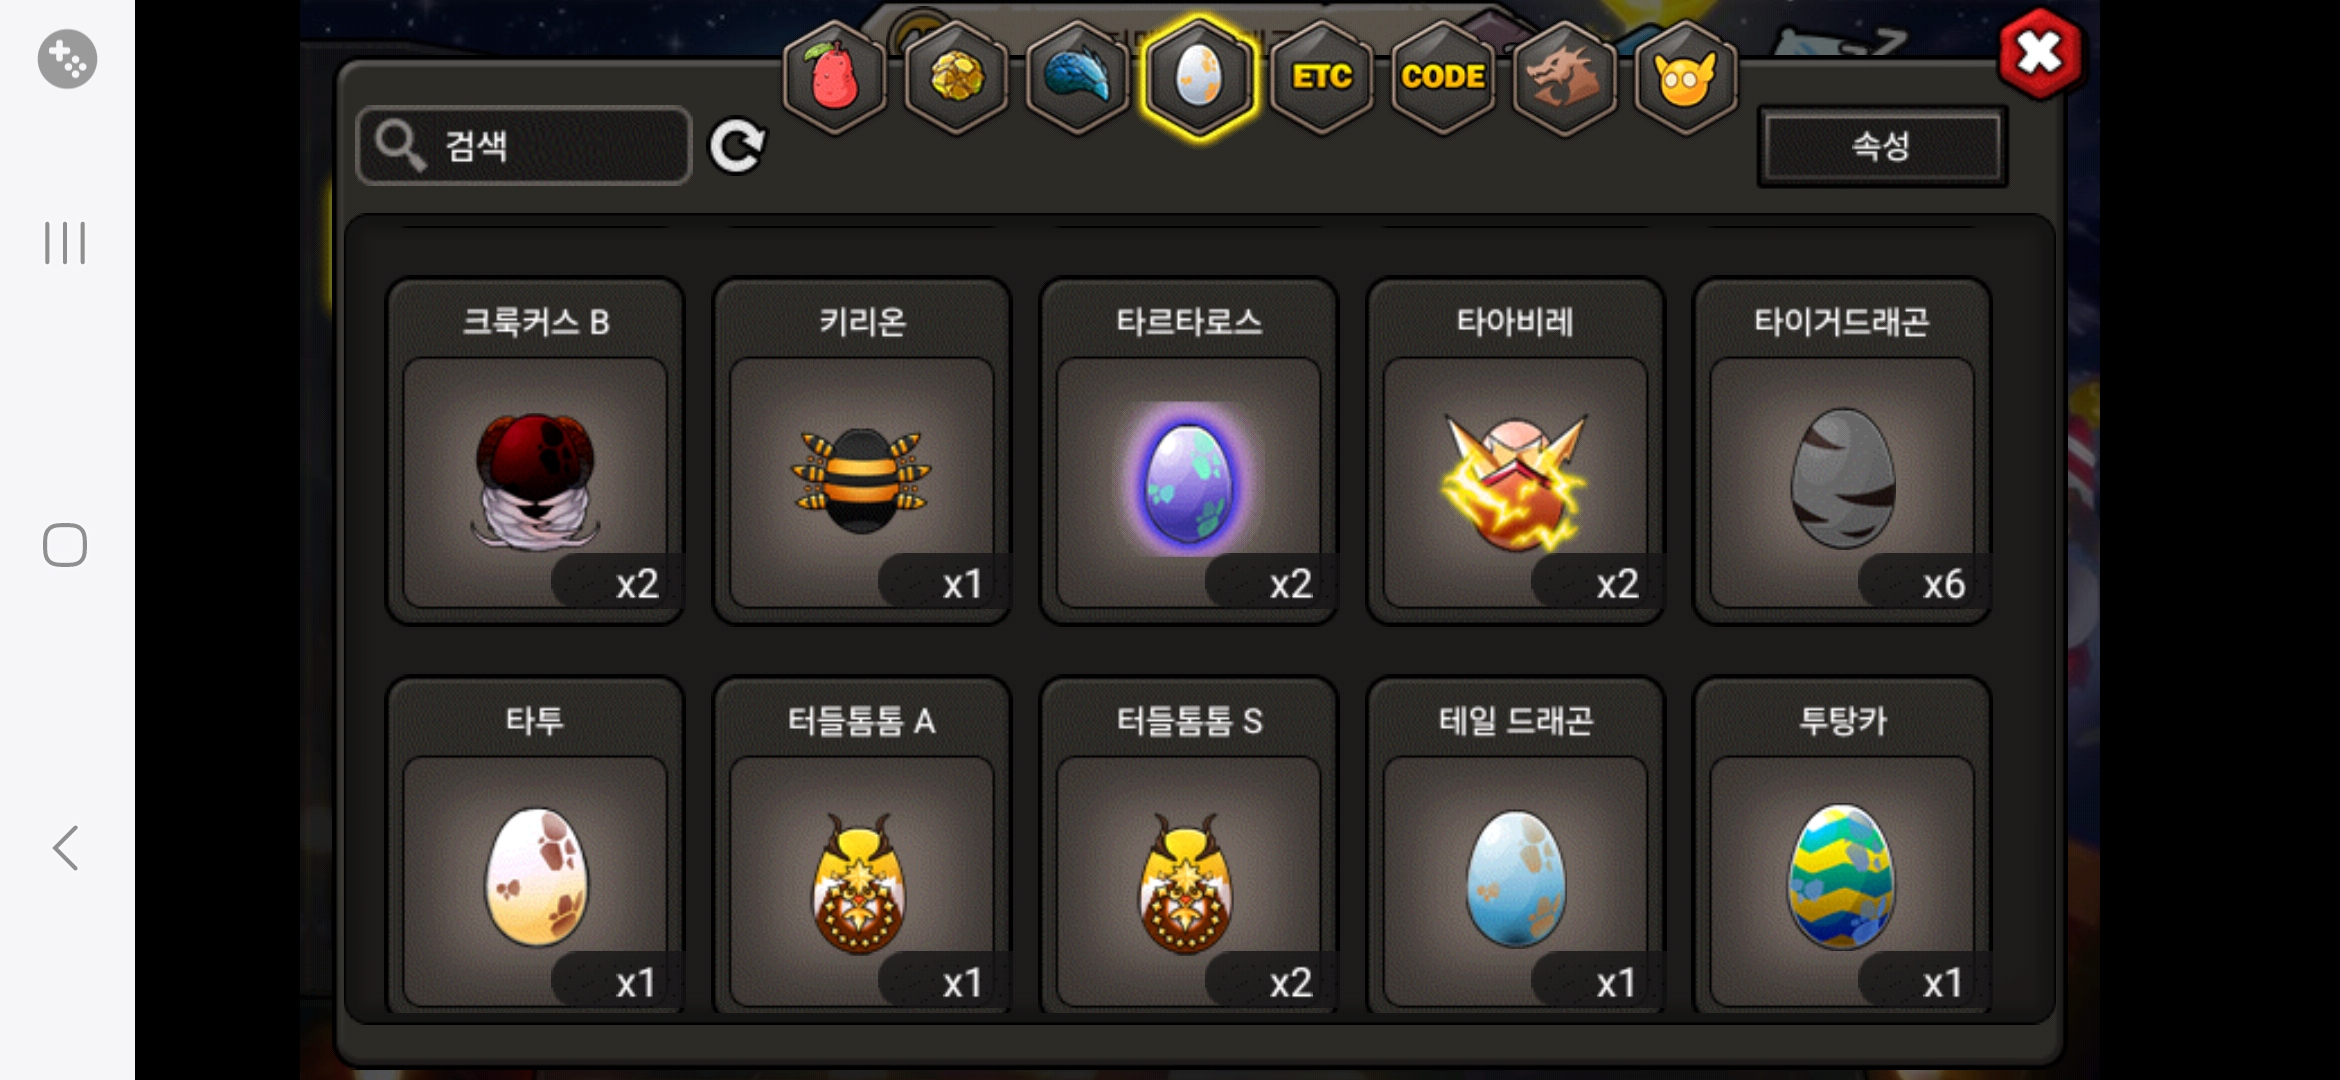Open the CODE tab

point(1443,78)
